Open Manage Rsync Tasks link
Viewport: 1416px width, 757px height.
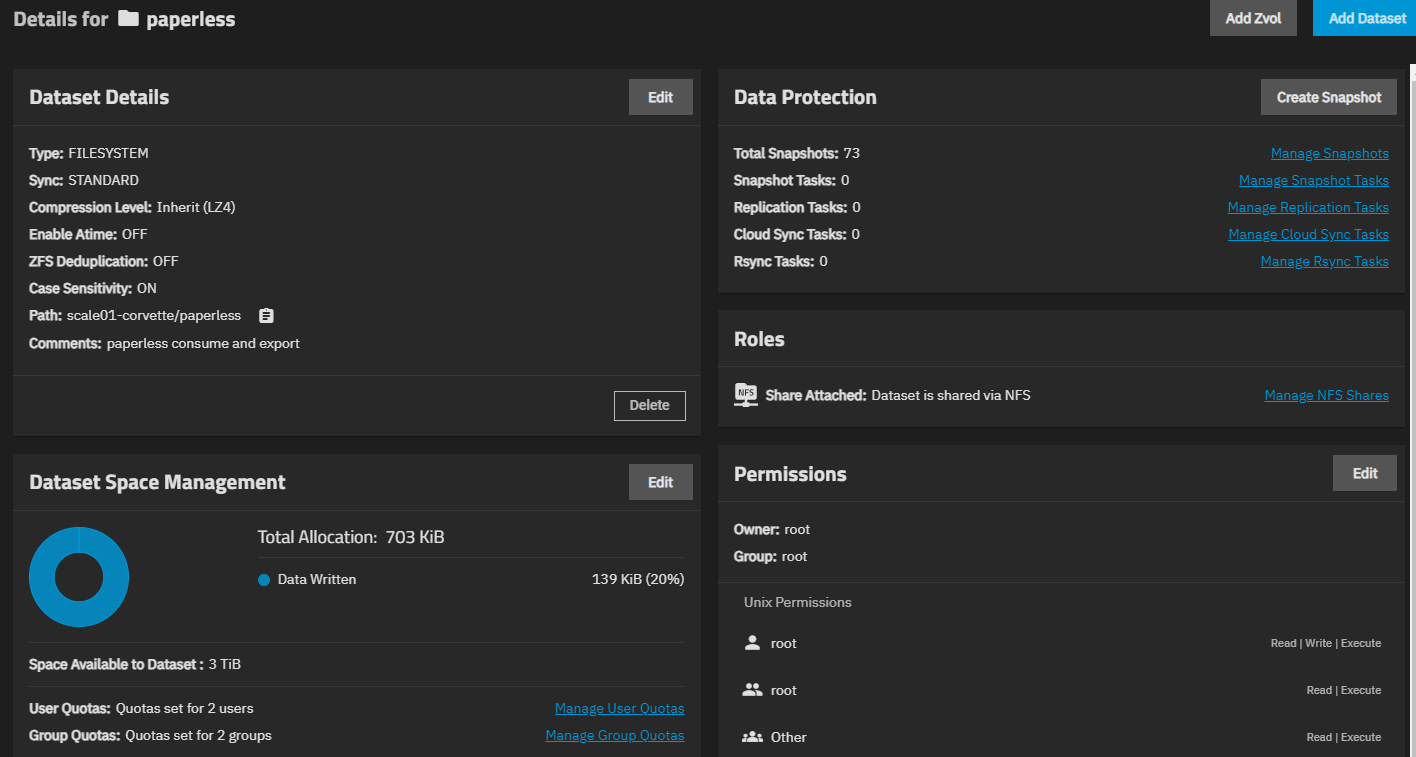pos(1324,261)
